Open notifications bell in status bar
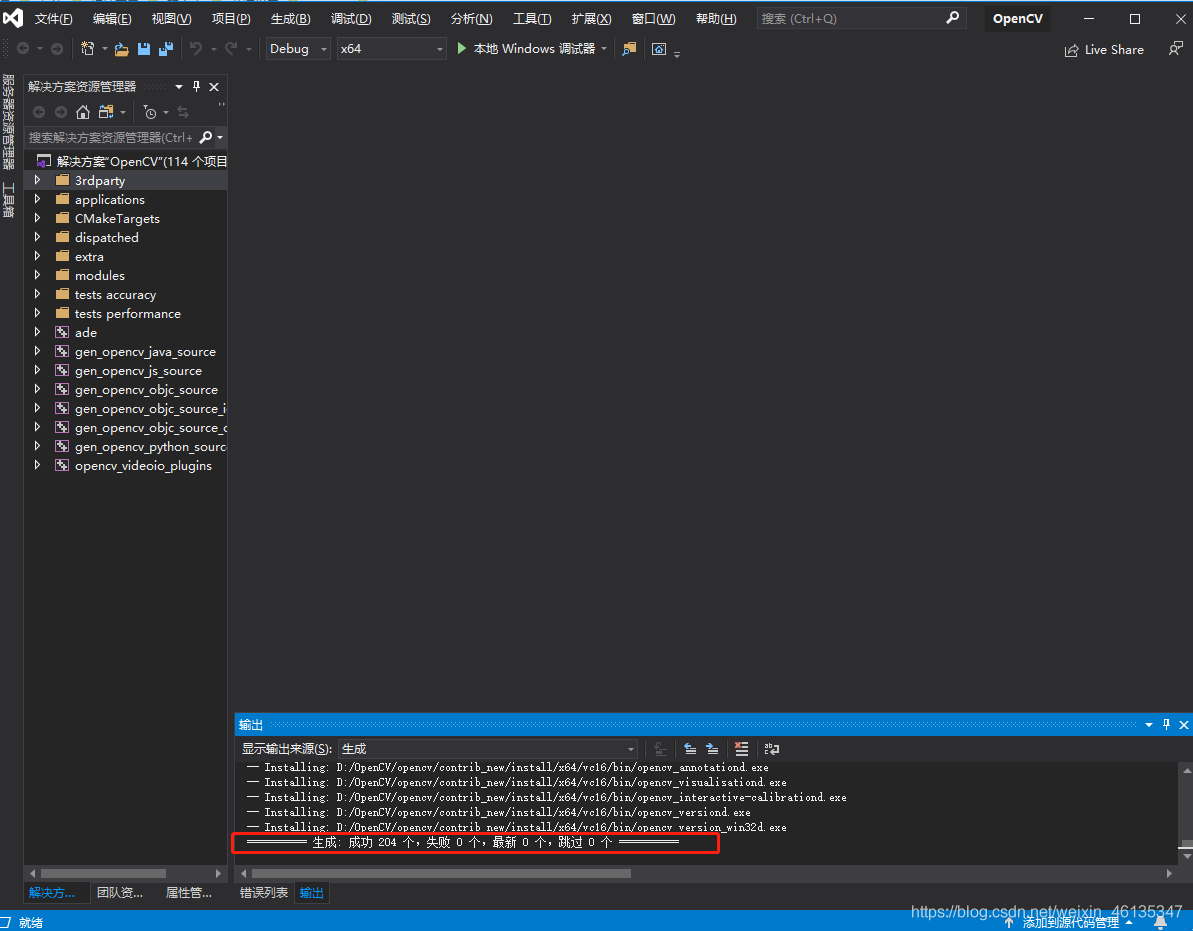Viewport: 1193px width, 931px height. pyautogui.click(x=1160, y=922)
